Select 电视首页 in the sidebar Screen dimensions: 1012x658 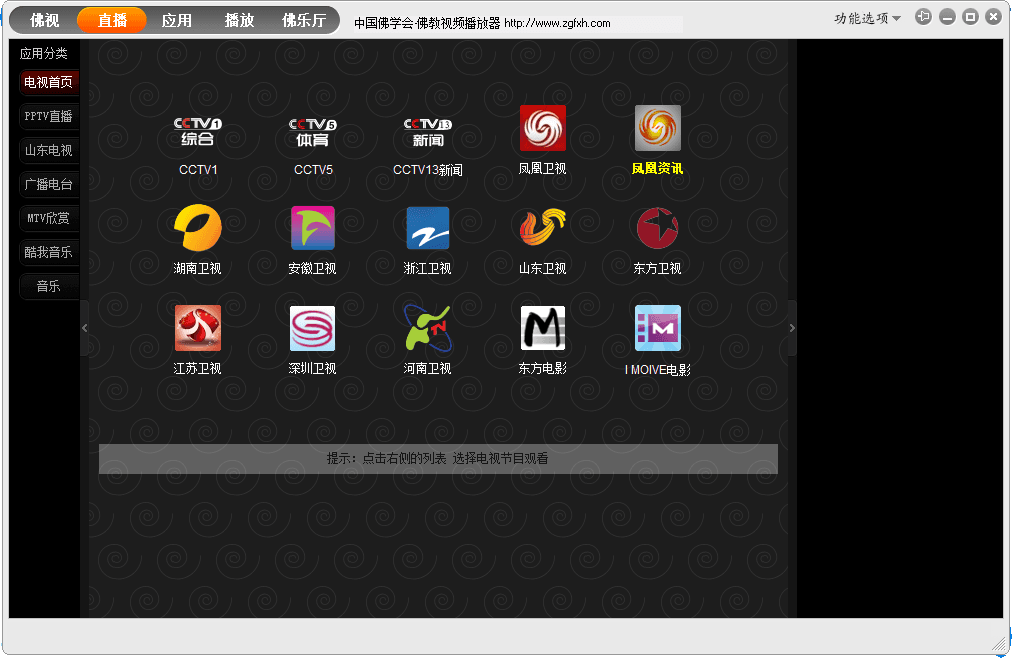coord(48,82)
